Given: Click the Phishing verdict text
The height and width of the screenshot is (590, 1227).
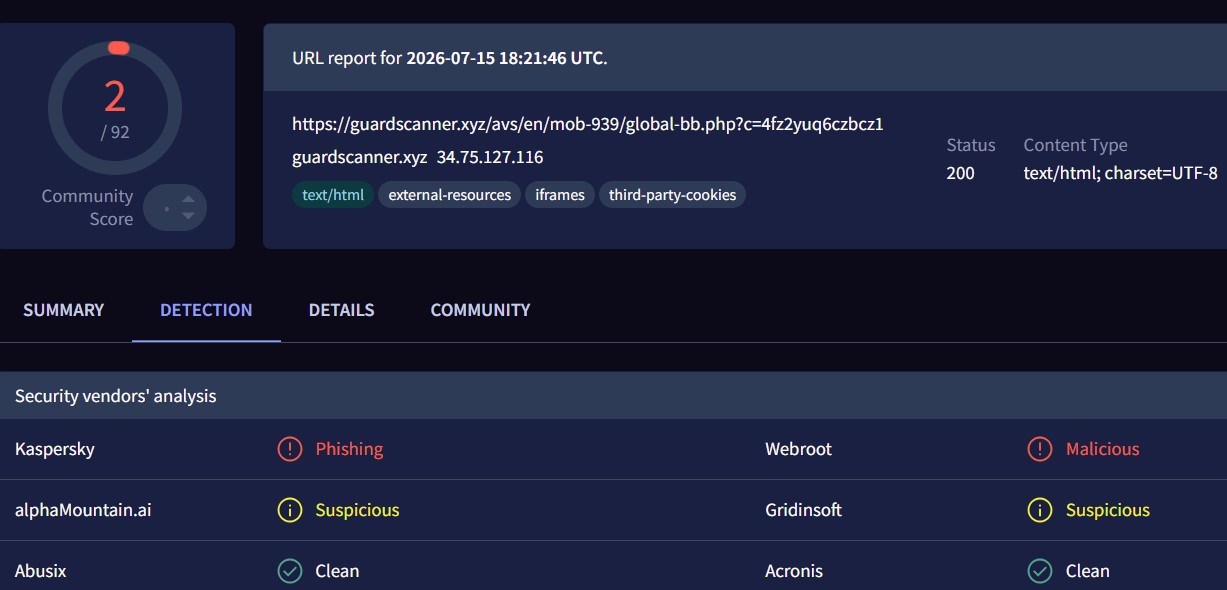Looking at the screenshot, I should pos(349,449).
